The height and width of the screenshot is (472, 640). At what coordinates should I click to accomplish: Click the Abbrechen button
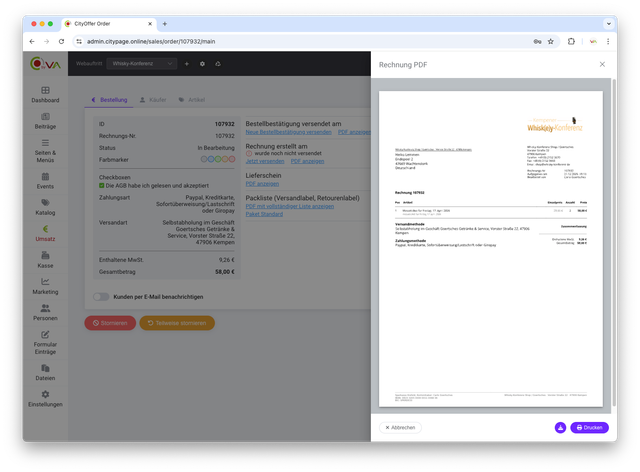point(400,427)
